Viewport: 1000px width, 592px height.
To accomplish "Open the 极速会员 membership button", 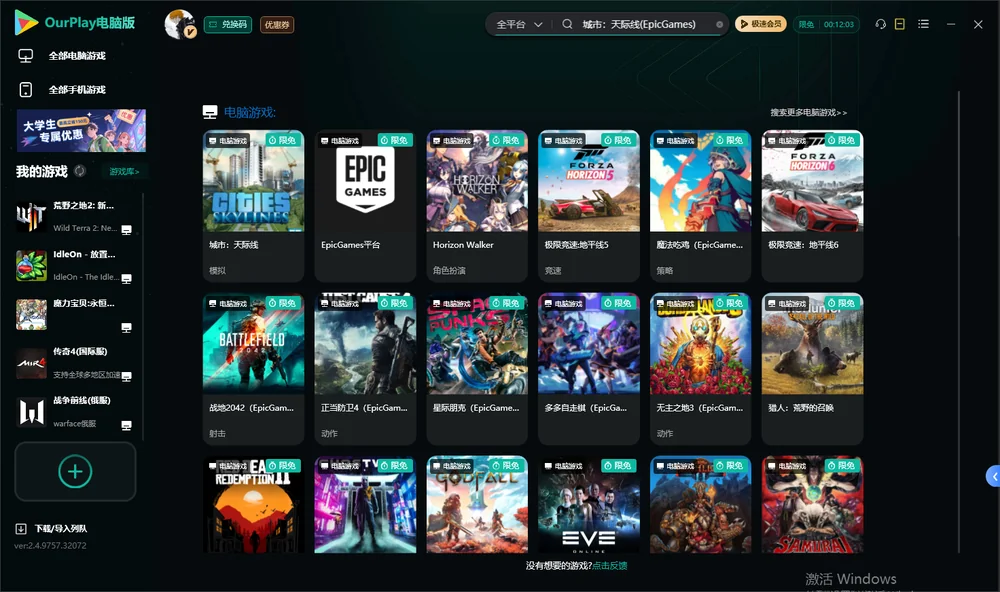I will click(x=761, y=24).
